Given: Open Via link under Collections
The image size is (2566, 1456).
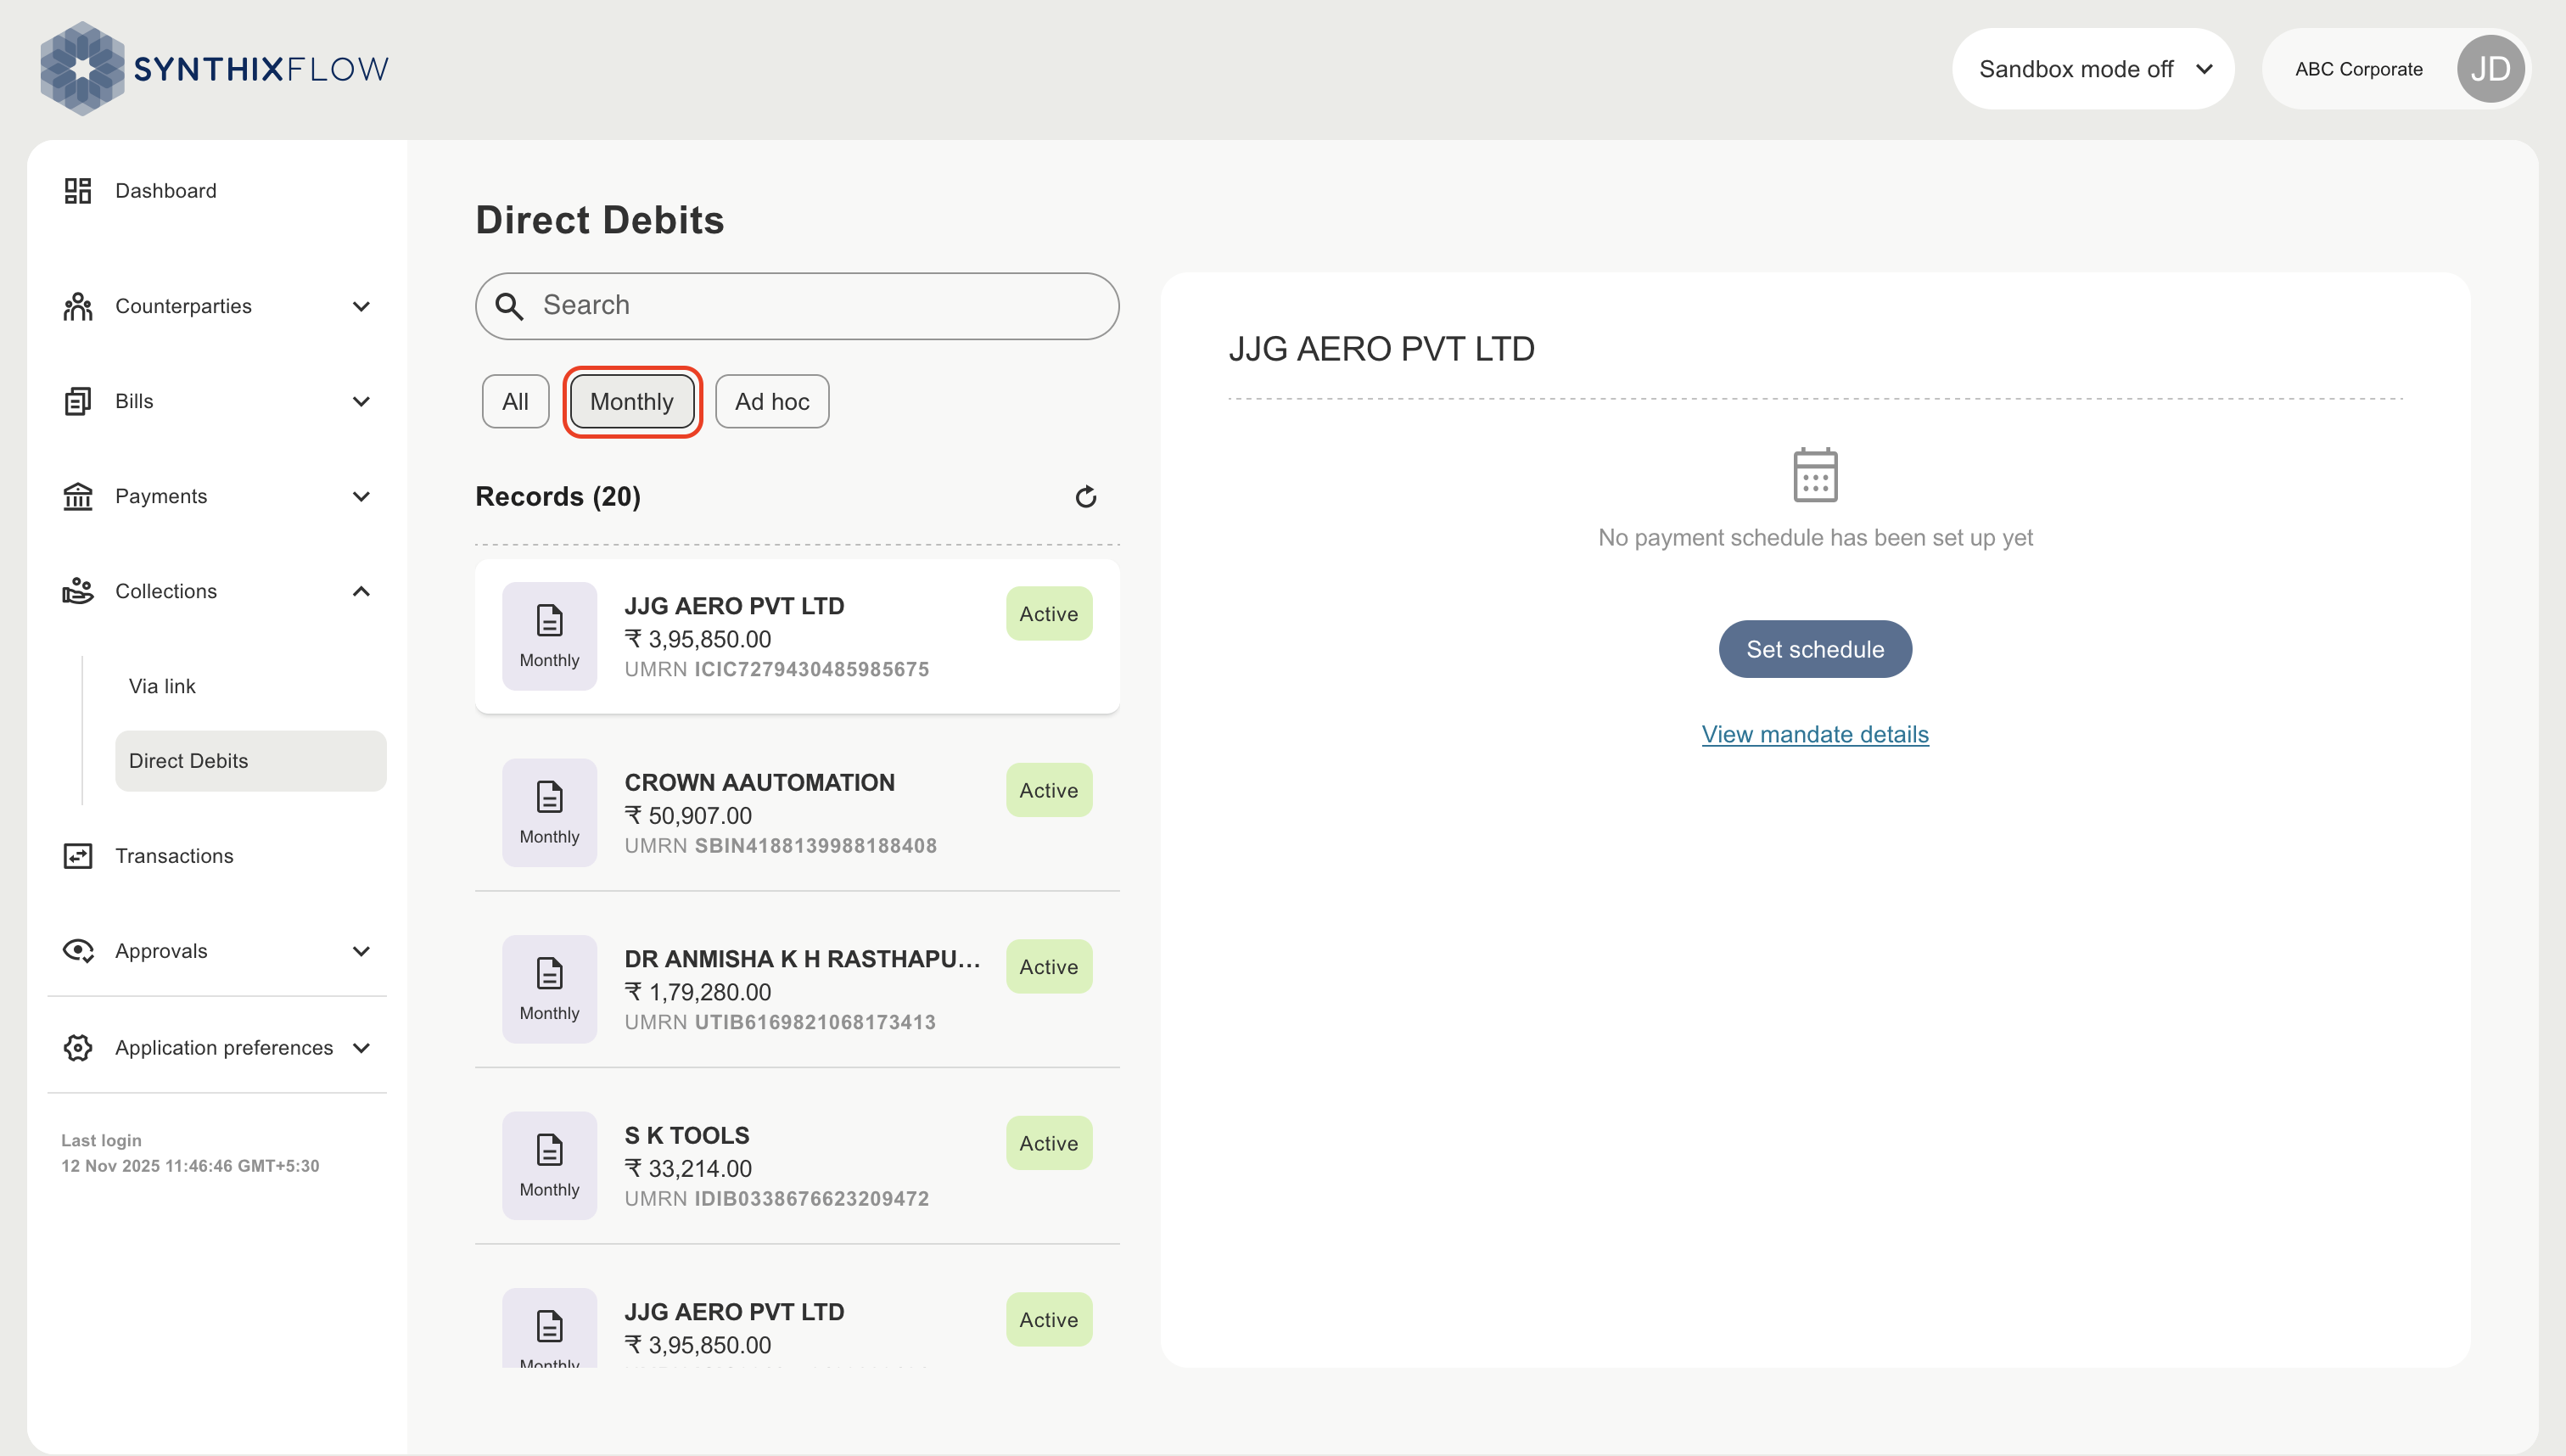Looking at the screenshot, I should (x=162, y=686).
